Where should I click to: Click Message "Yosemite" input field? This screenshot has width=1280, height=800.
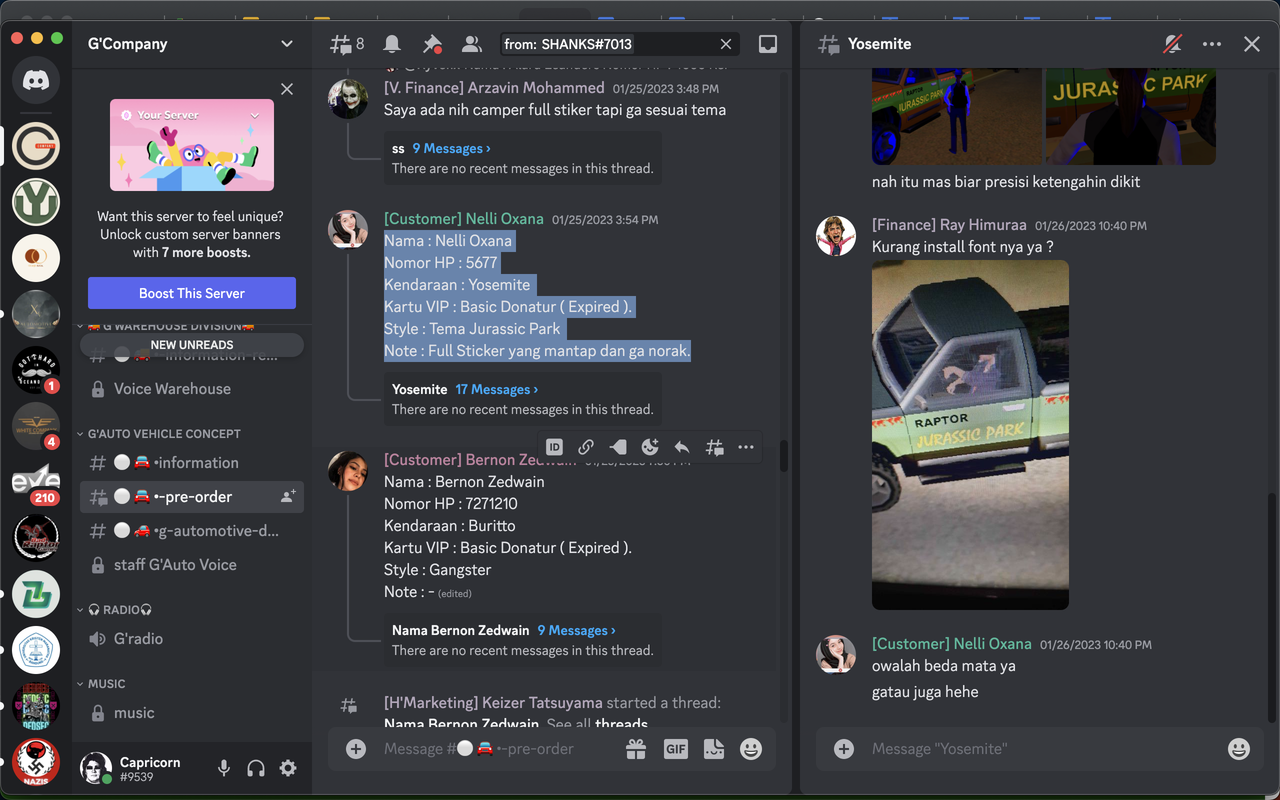[1040, 749]
